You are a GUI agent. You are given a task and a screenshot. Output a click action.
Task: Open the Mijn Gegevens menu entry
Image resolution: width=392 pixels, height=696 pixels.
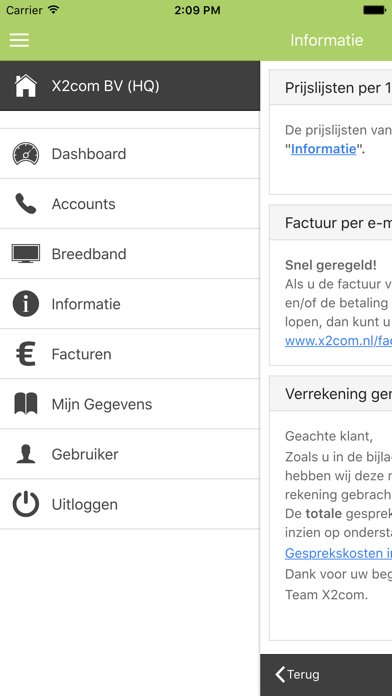[x=130, y=404]
